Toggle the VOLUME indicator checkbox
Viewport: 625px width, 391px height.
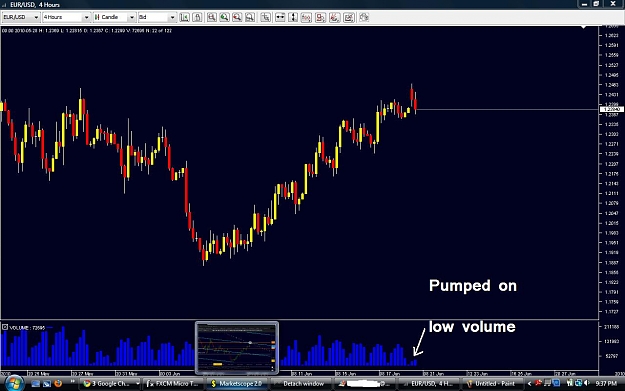pyautogui.click(x=5, y=327)
